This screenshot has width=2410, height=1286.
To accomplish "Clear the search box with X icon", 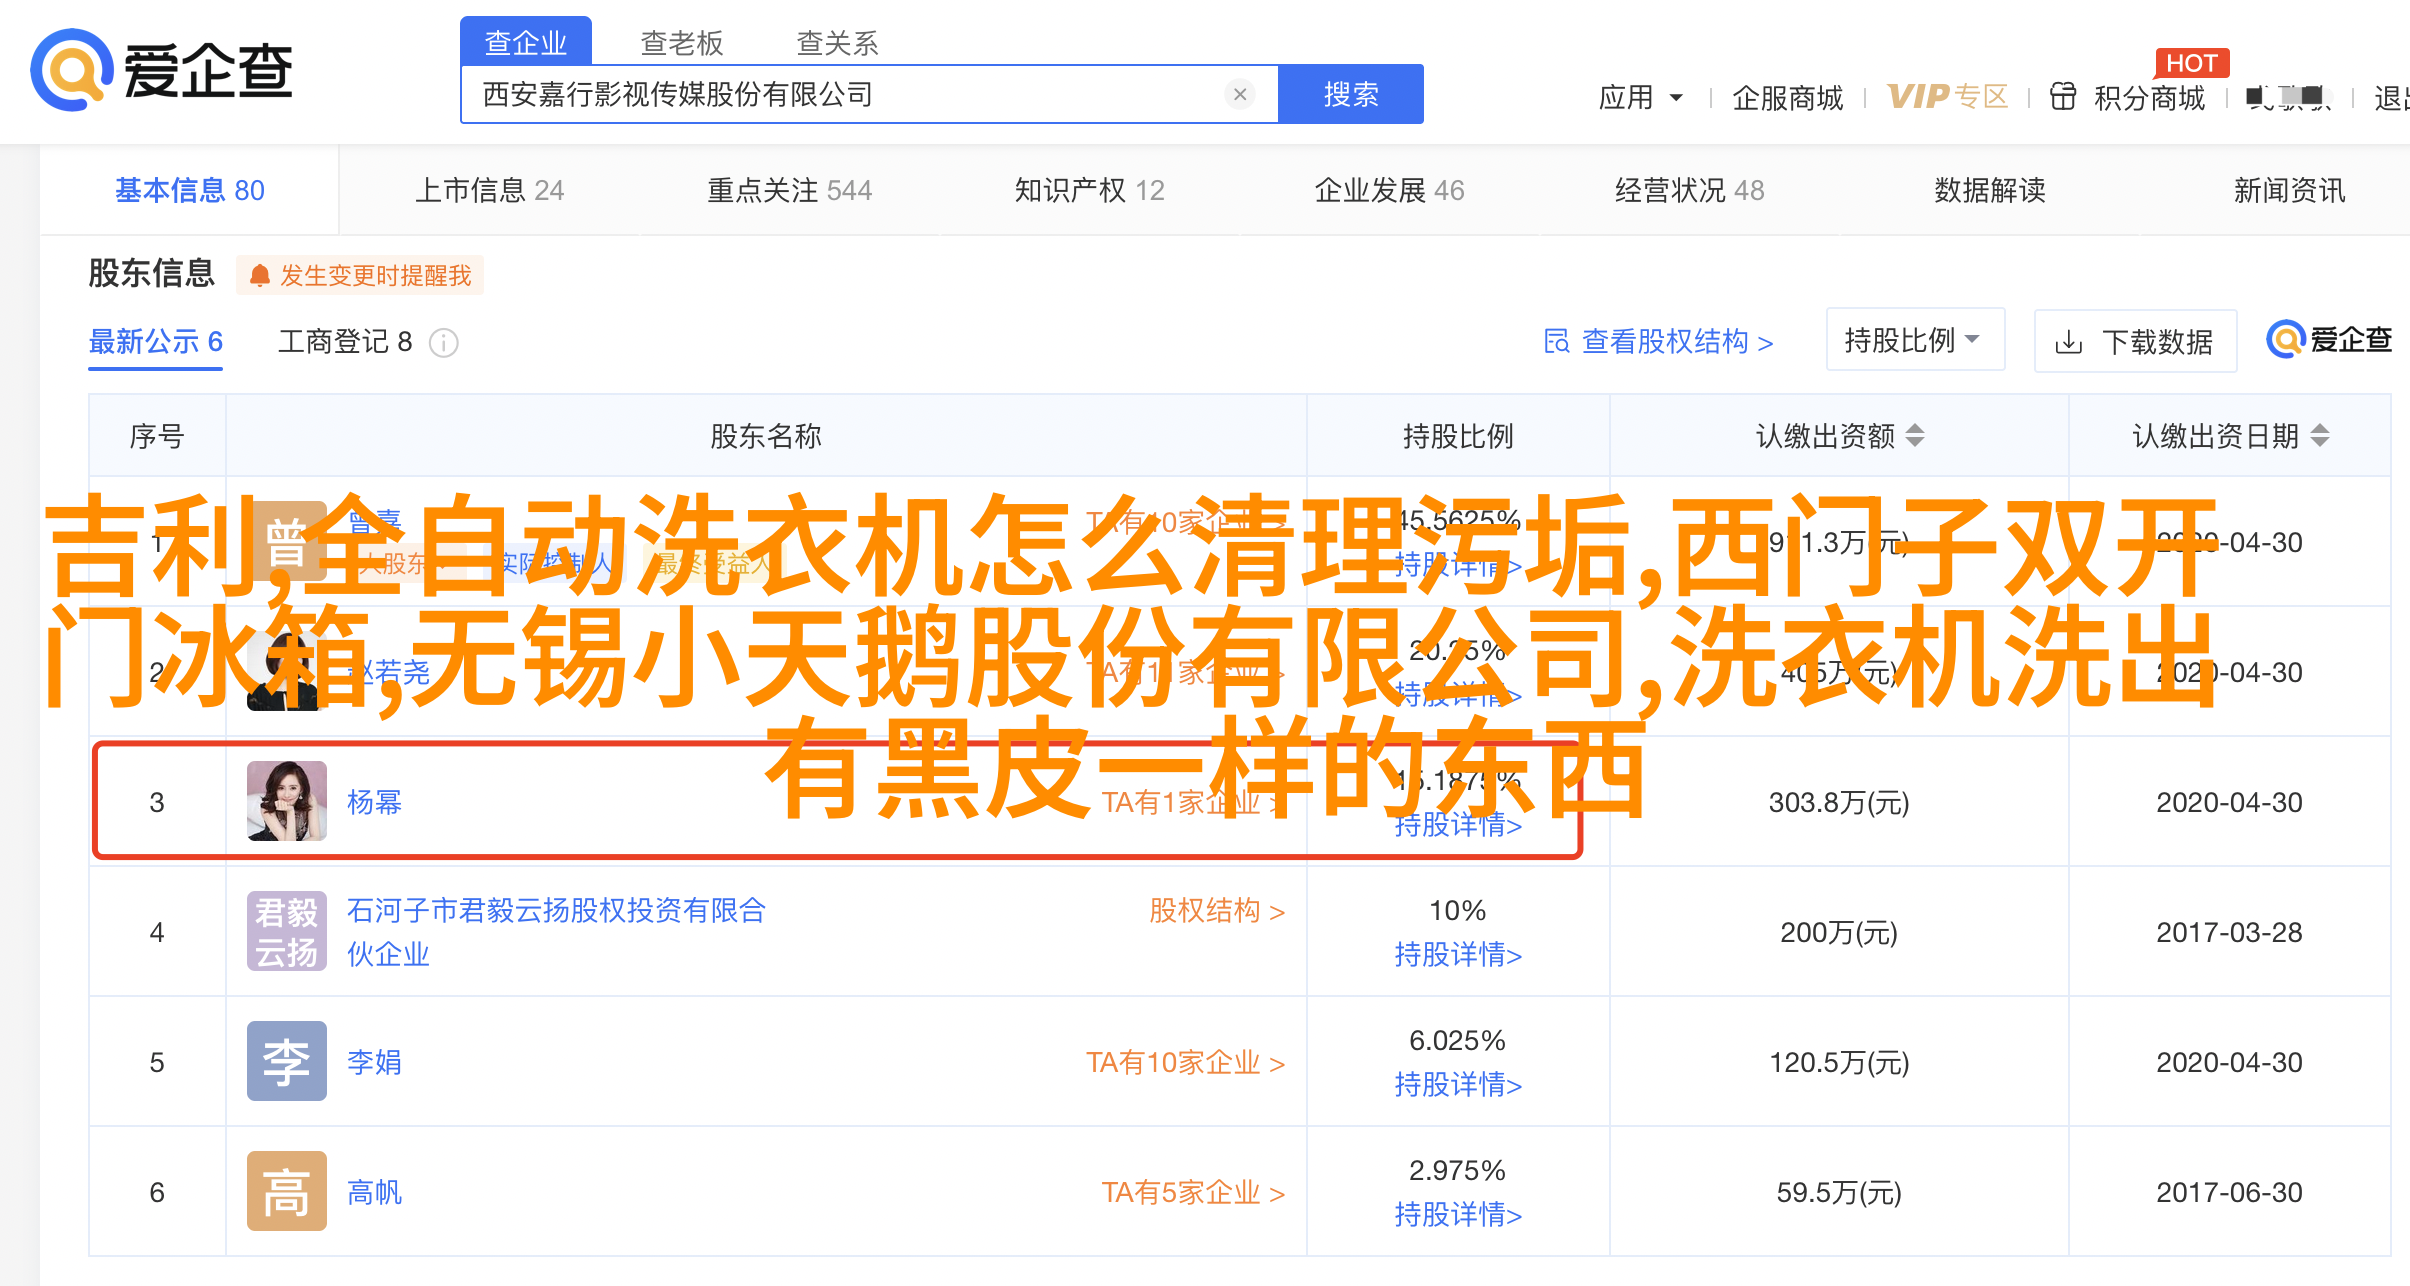I will [x=1240, y=94].
